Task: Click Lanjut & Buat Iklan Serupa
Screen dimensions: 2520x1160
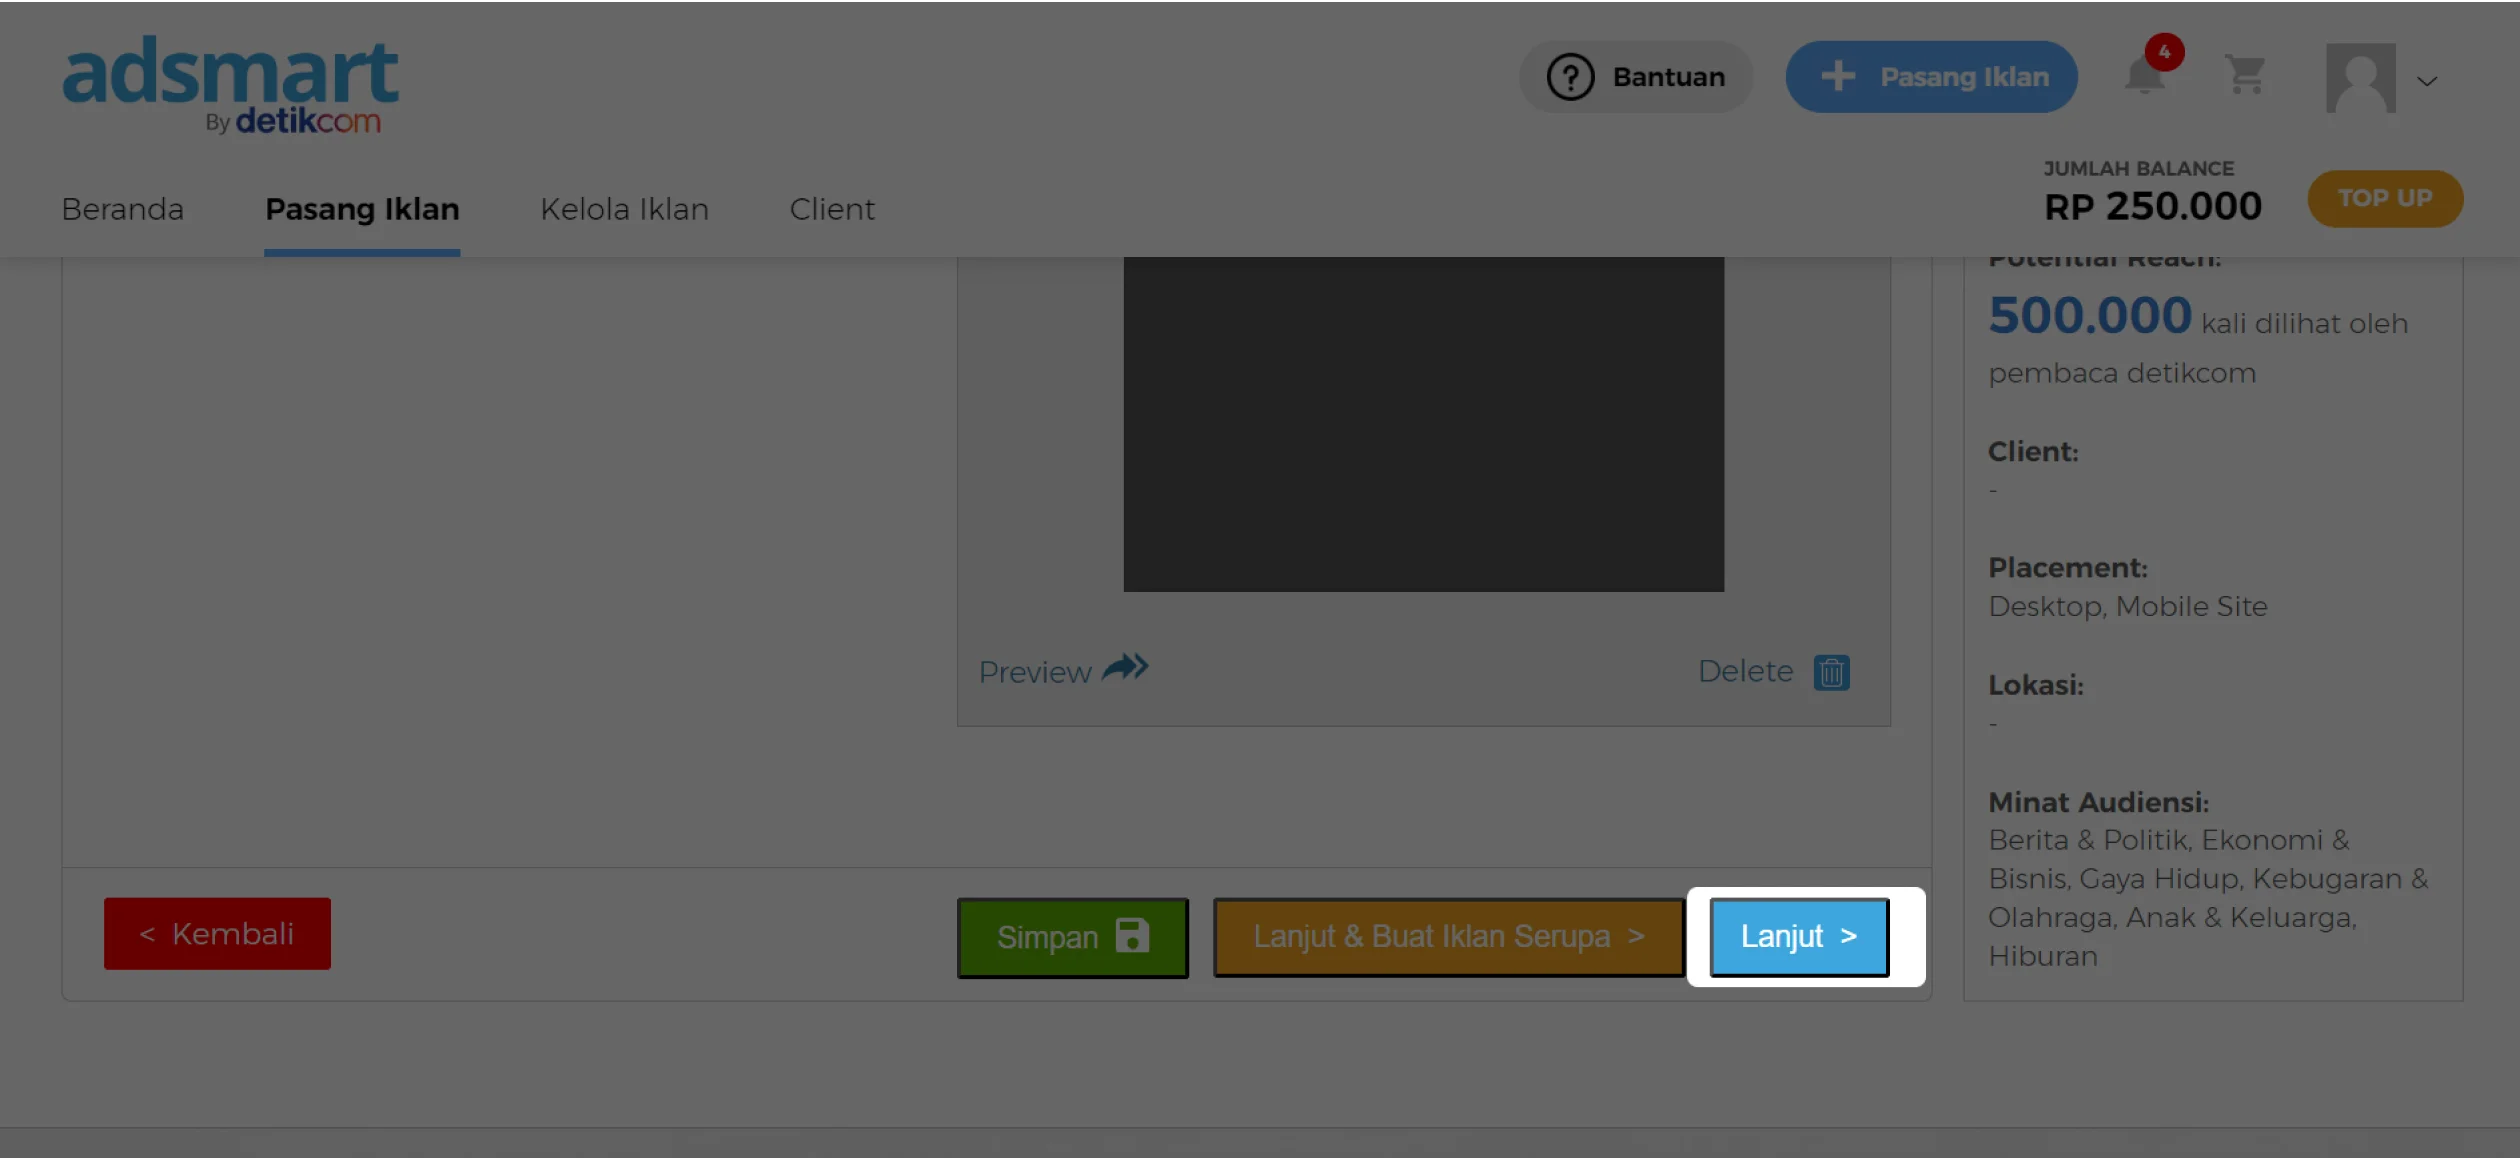Action: 1447,937
